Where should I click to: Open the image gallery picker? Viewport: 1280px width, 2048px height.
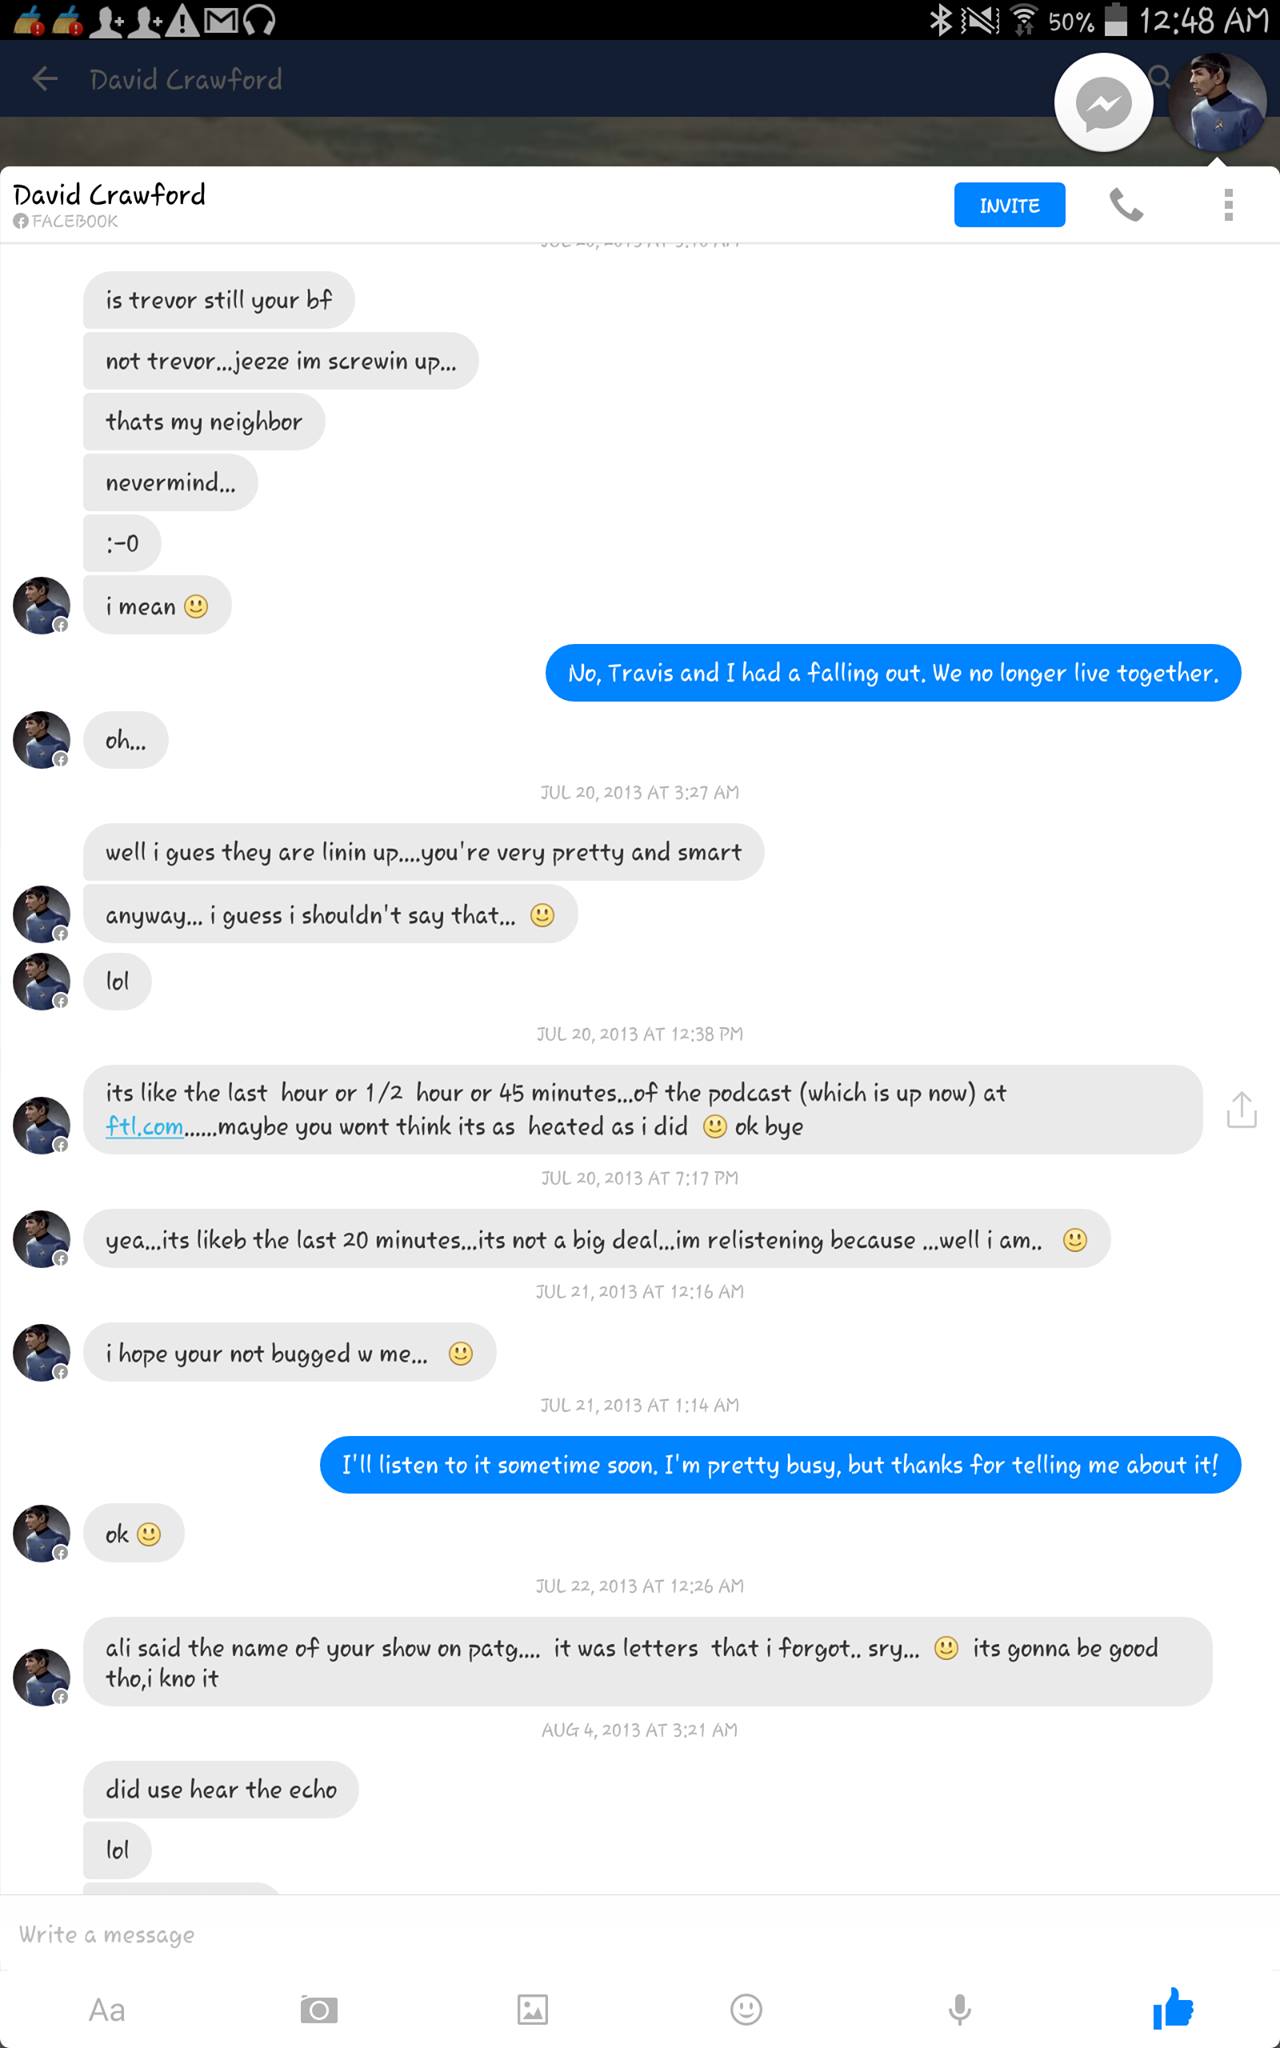click(x=532, y=2010)
